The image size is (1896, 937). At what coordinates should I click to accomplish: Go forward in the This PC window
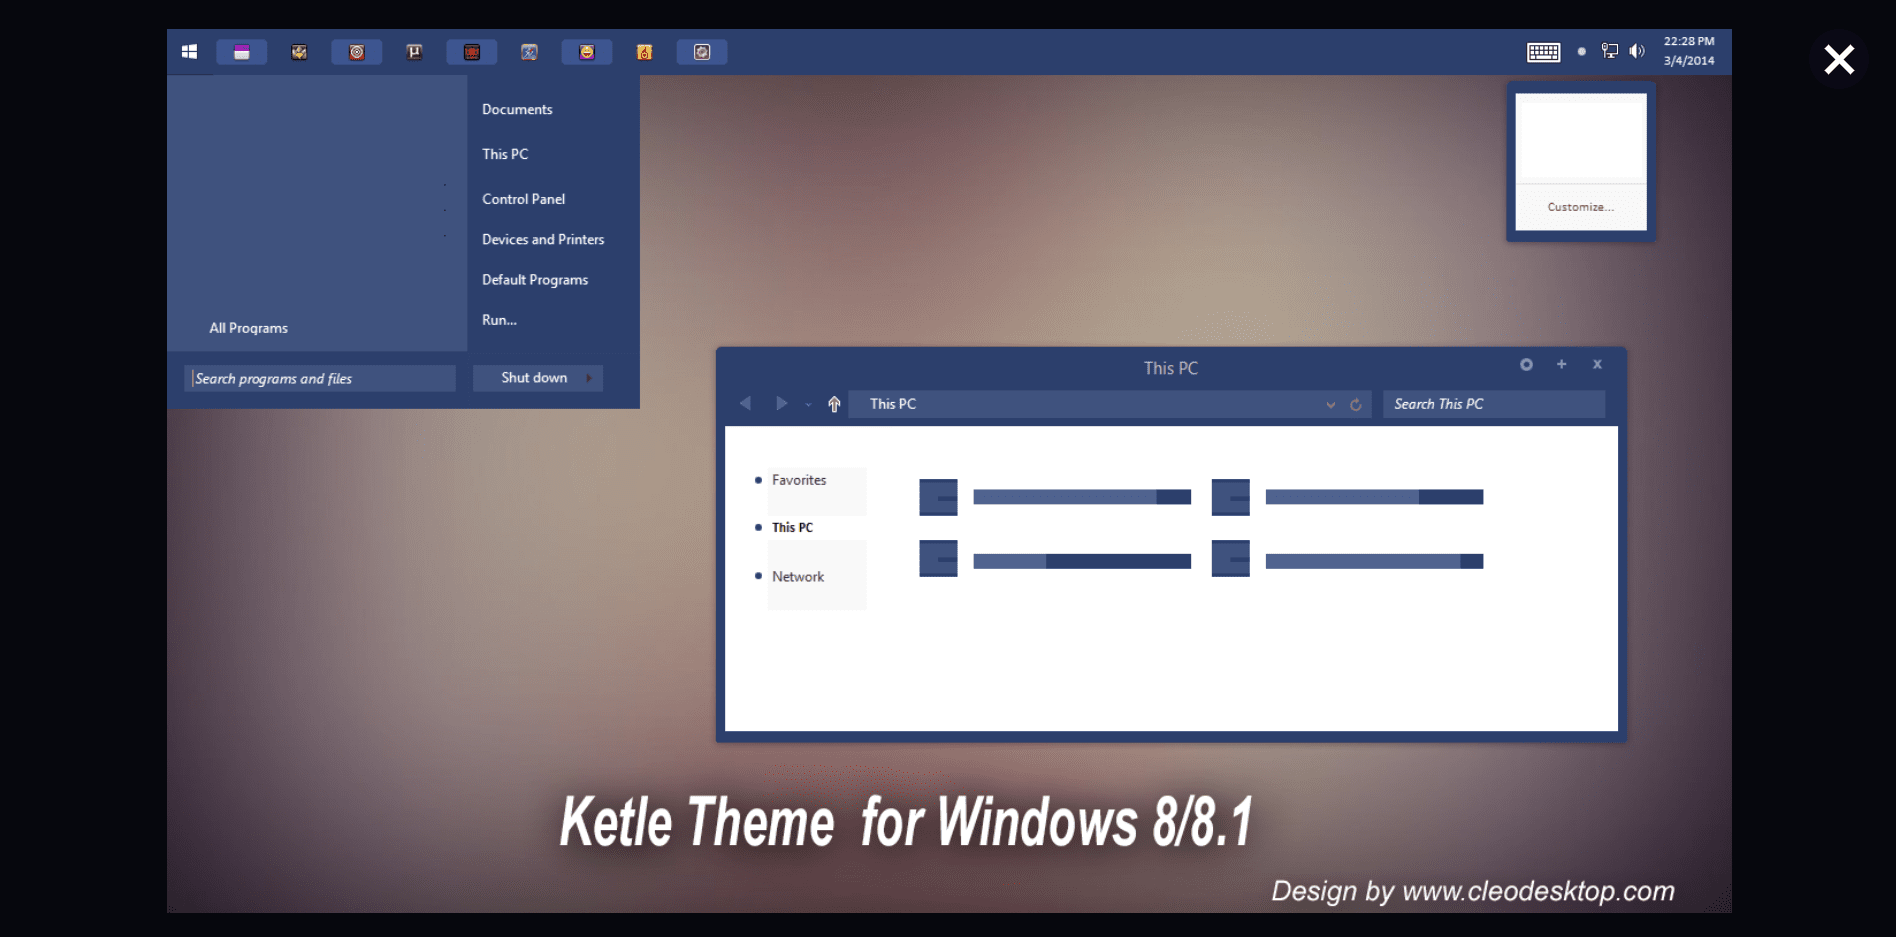(781, 403)
